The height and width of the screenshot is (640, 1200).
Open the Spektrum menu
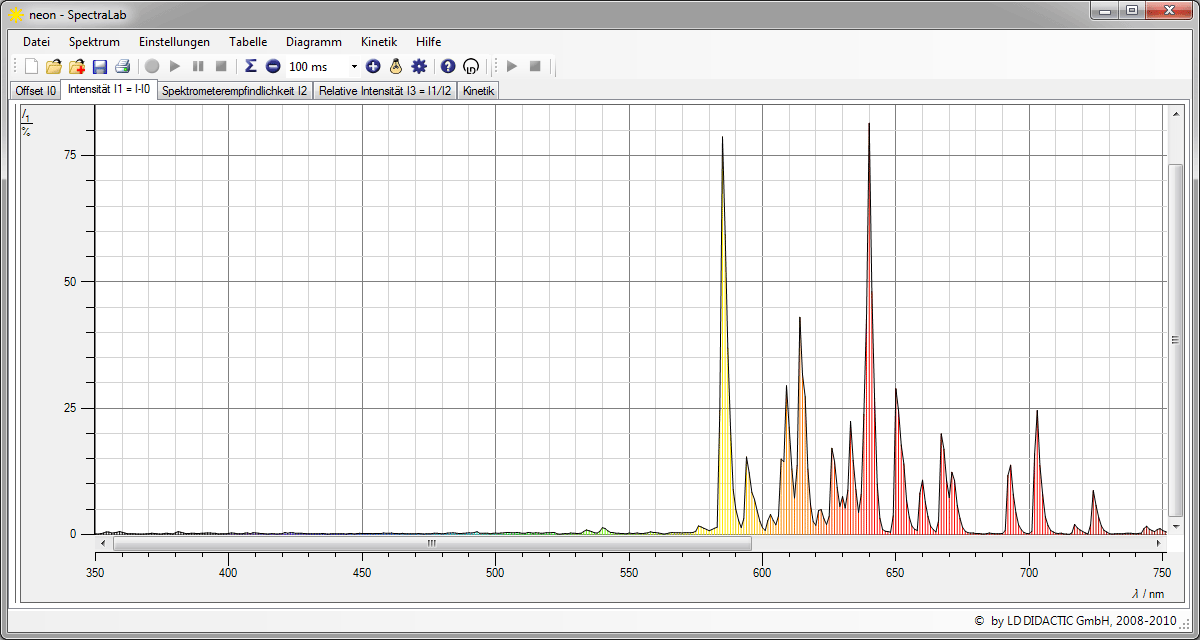(94, 42)
